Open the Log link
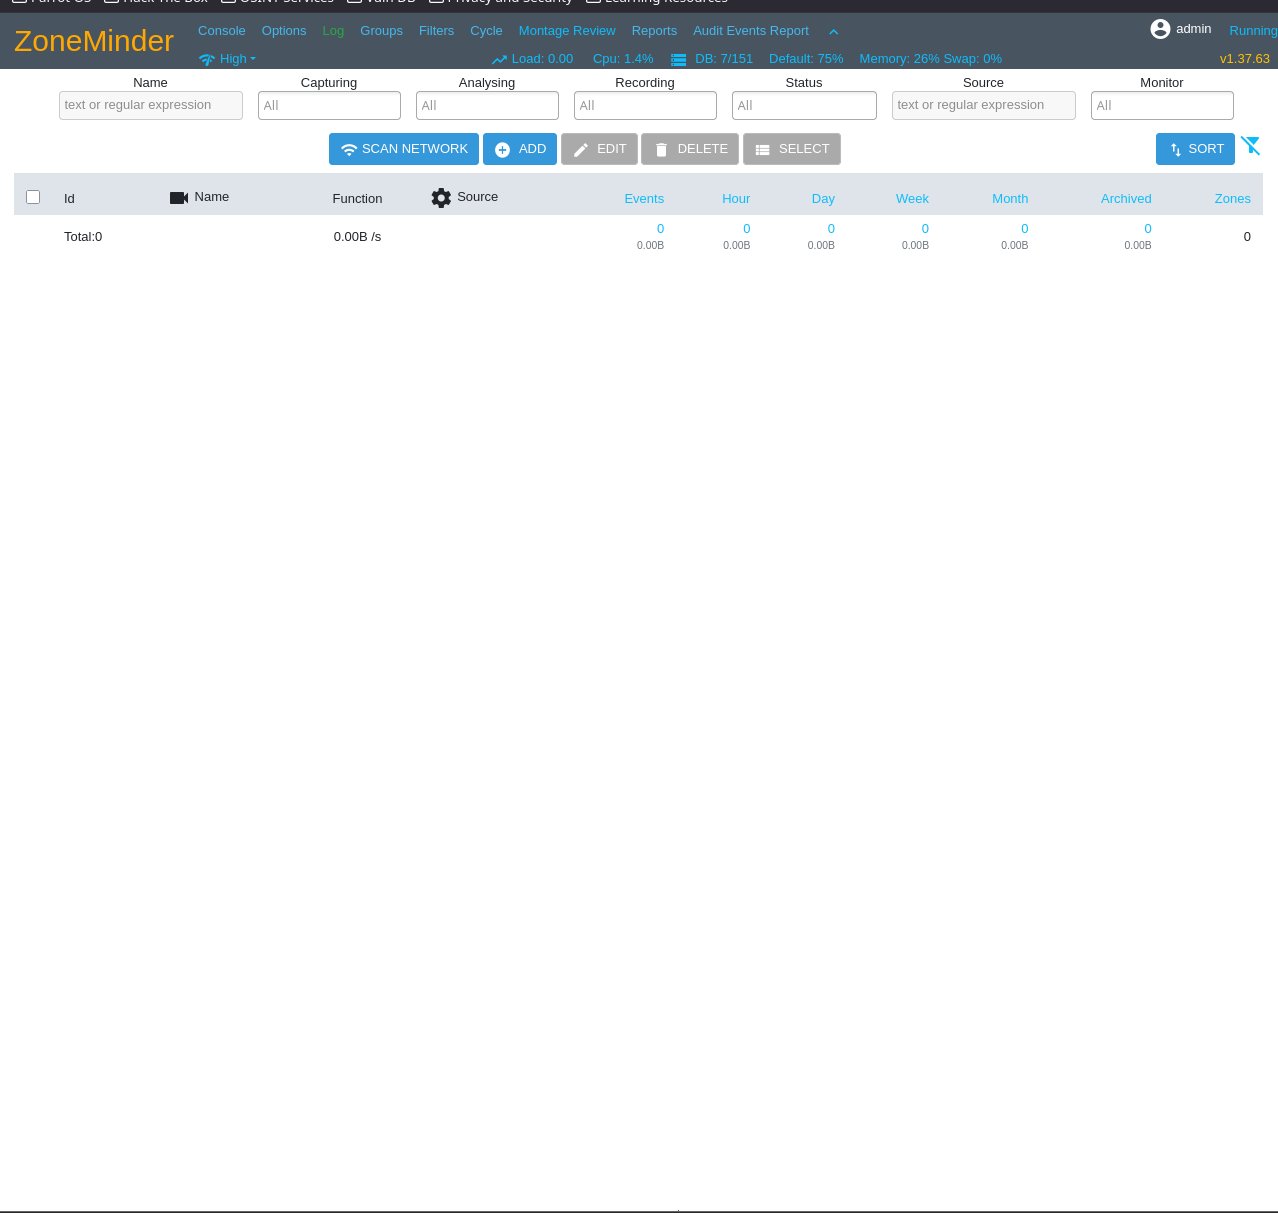The height and width of the screenshot is (1213, 1278). [333, 31]
